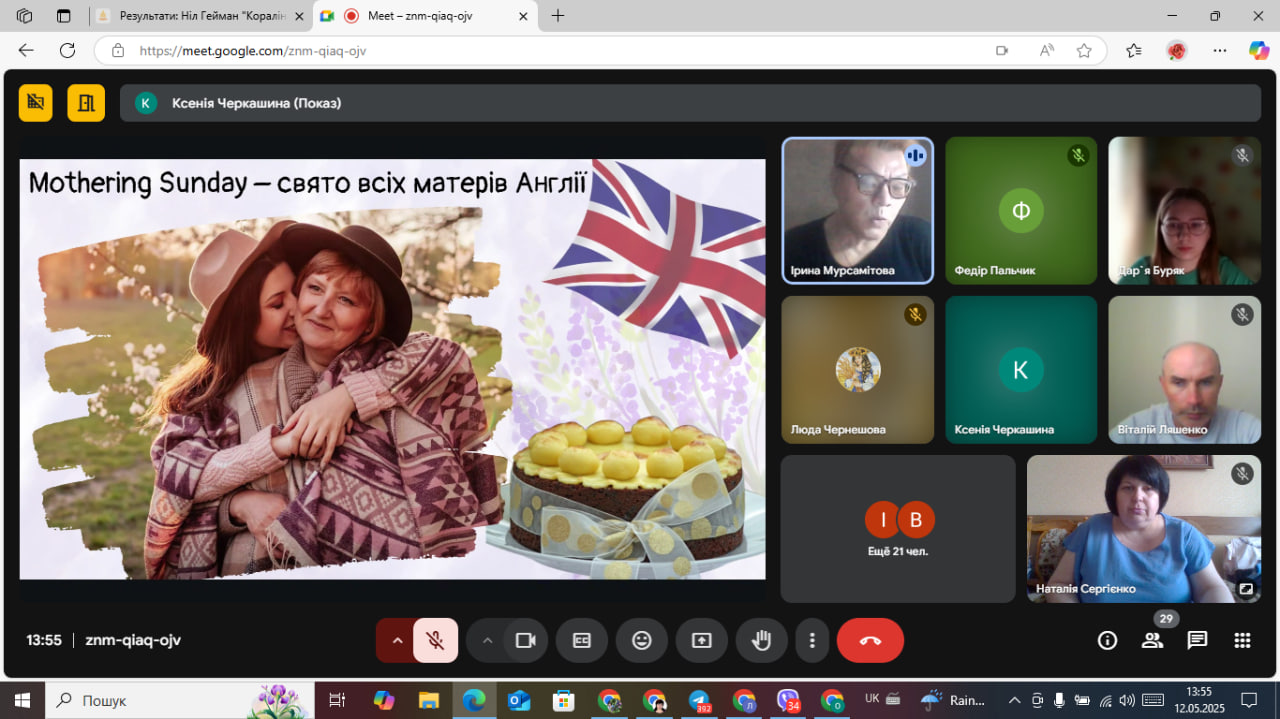1280x719 pixels.
Task: Select Ксенія Черкашина participant tile
Action: click(x=1021, y=370)
